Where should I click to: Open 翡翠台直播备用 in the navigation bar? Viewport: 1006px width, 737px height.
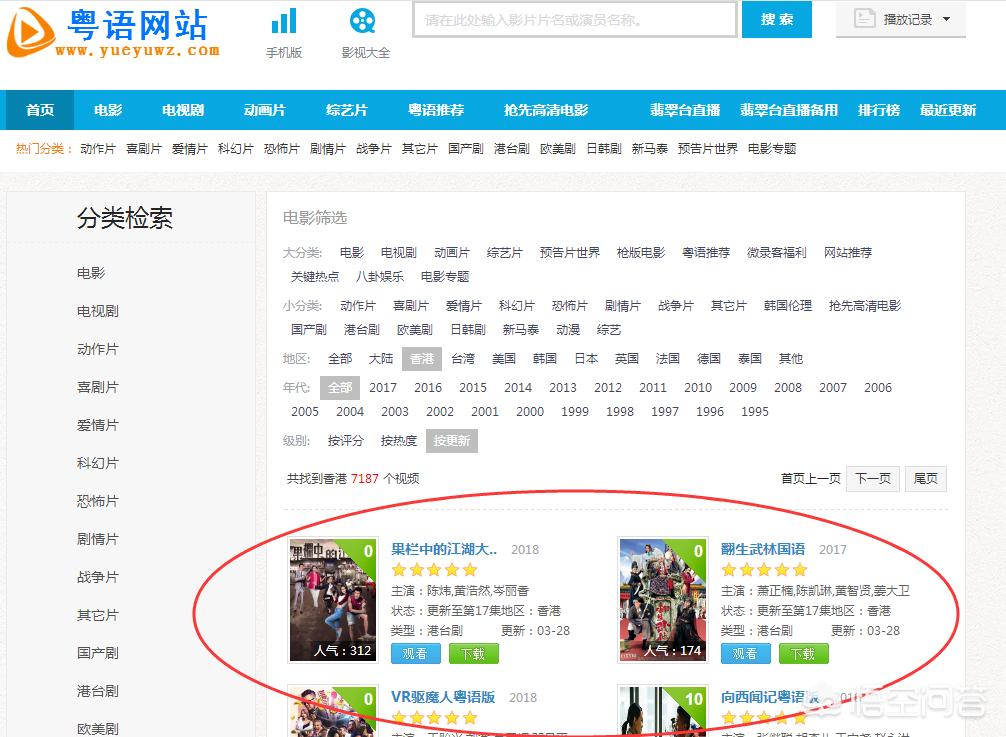(x=789, y=110)
